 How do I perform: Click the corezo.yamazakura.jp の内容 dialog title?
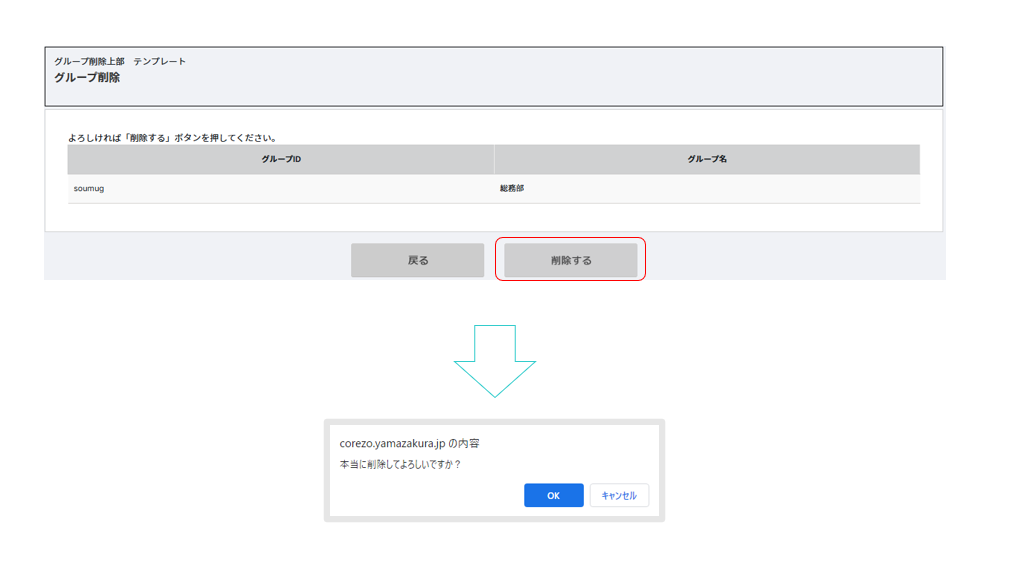click(409, 443)
